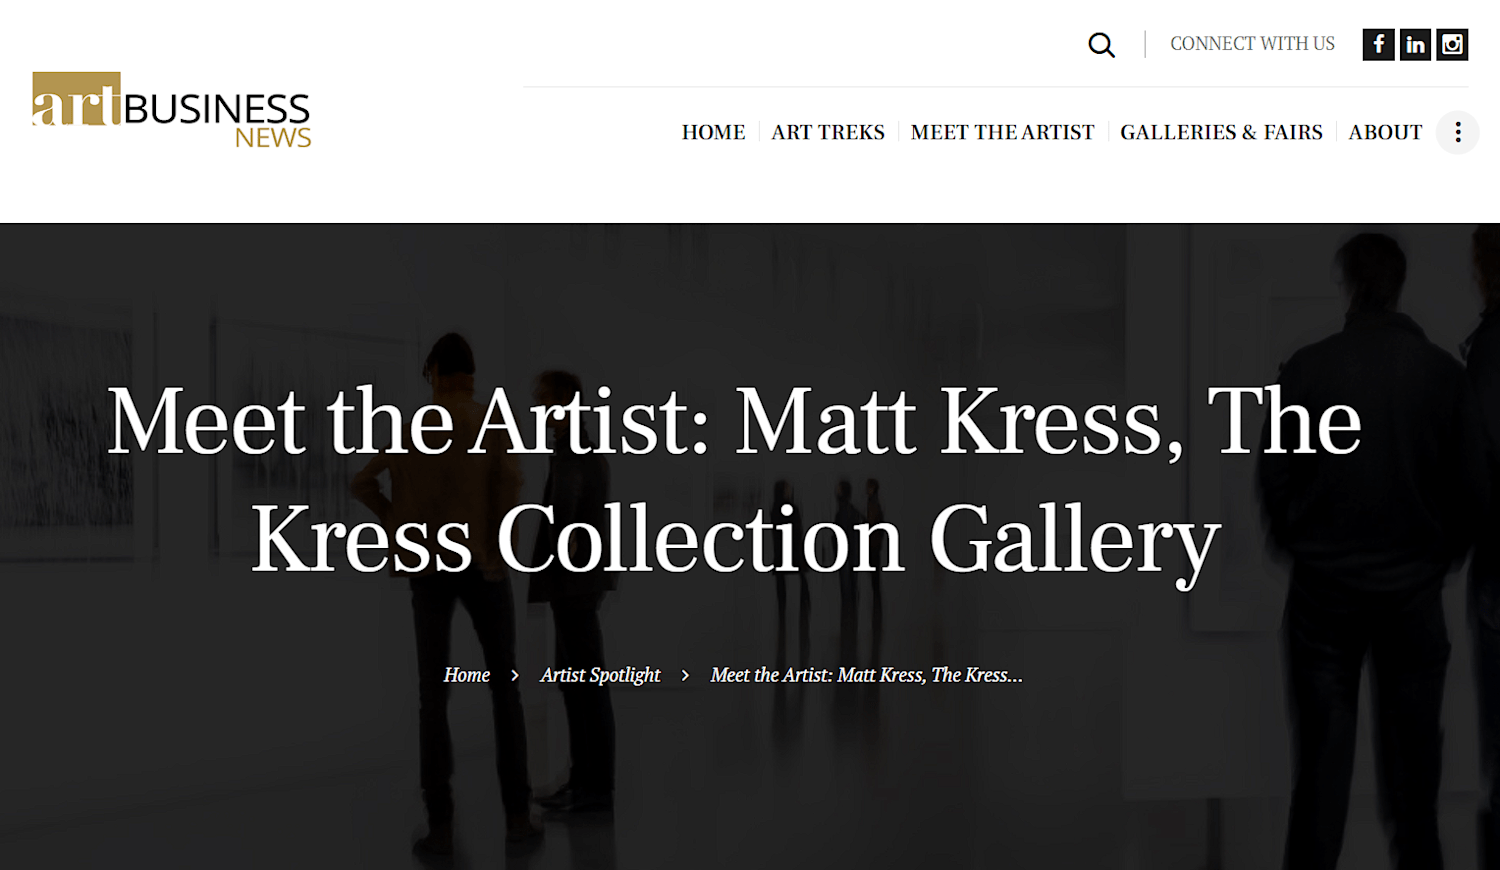Click the Meet the Artist headline
1500x870 pixels.
point(735,480)
